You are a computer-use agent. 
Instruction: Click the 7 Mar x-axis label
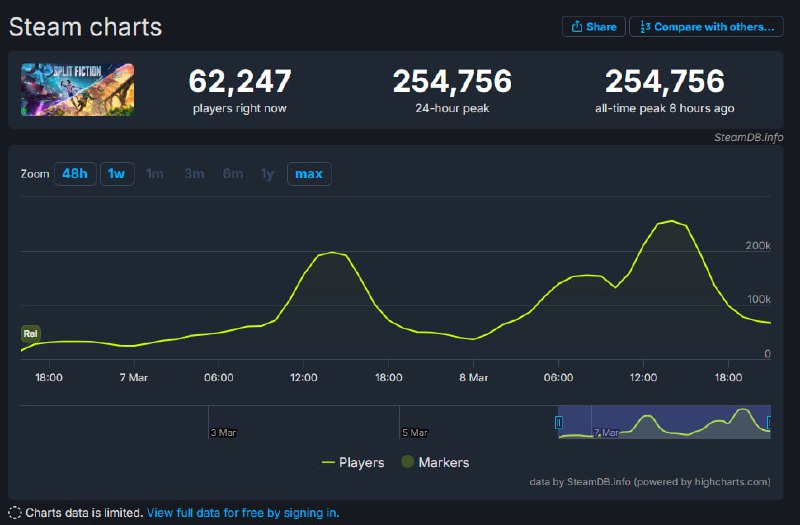[134, 378]
